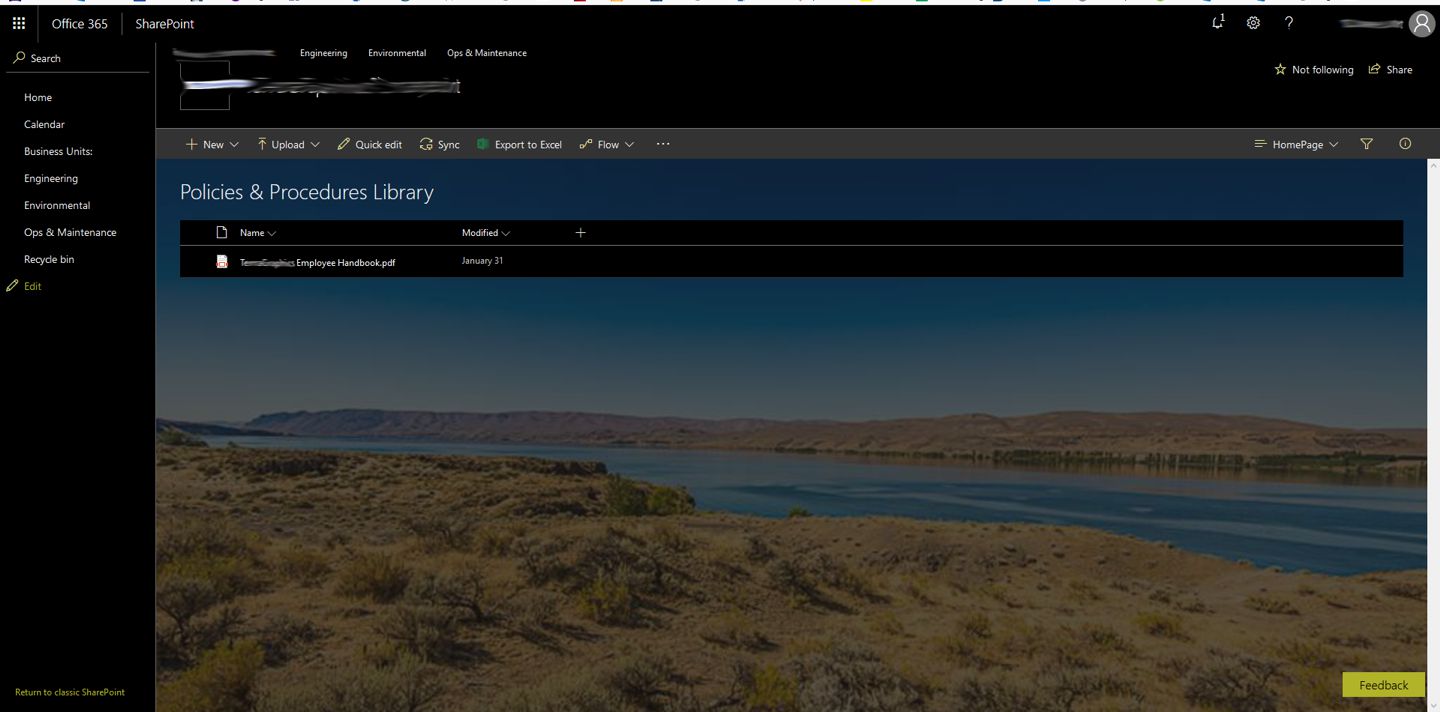
Task: Expand the Flow dropdown chevron
Action: (630, 145)
